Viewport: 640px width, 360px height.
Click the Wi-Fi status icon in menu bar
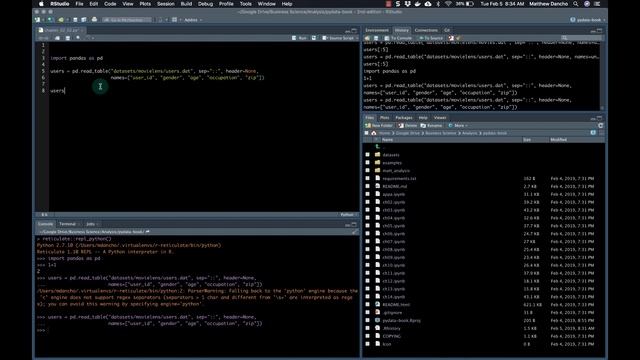click(448, 4)
